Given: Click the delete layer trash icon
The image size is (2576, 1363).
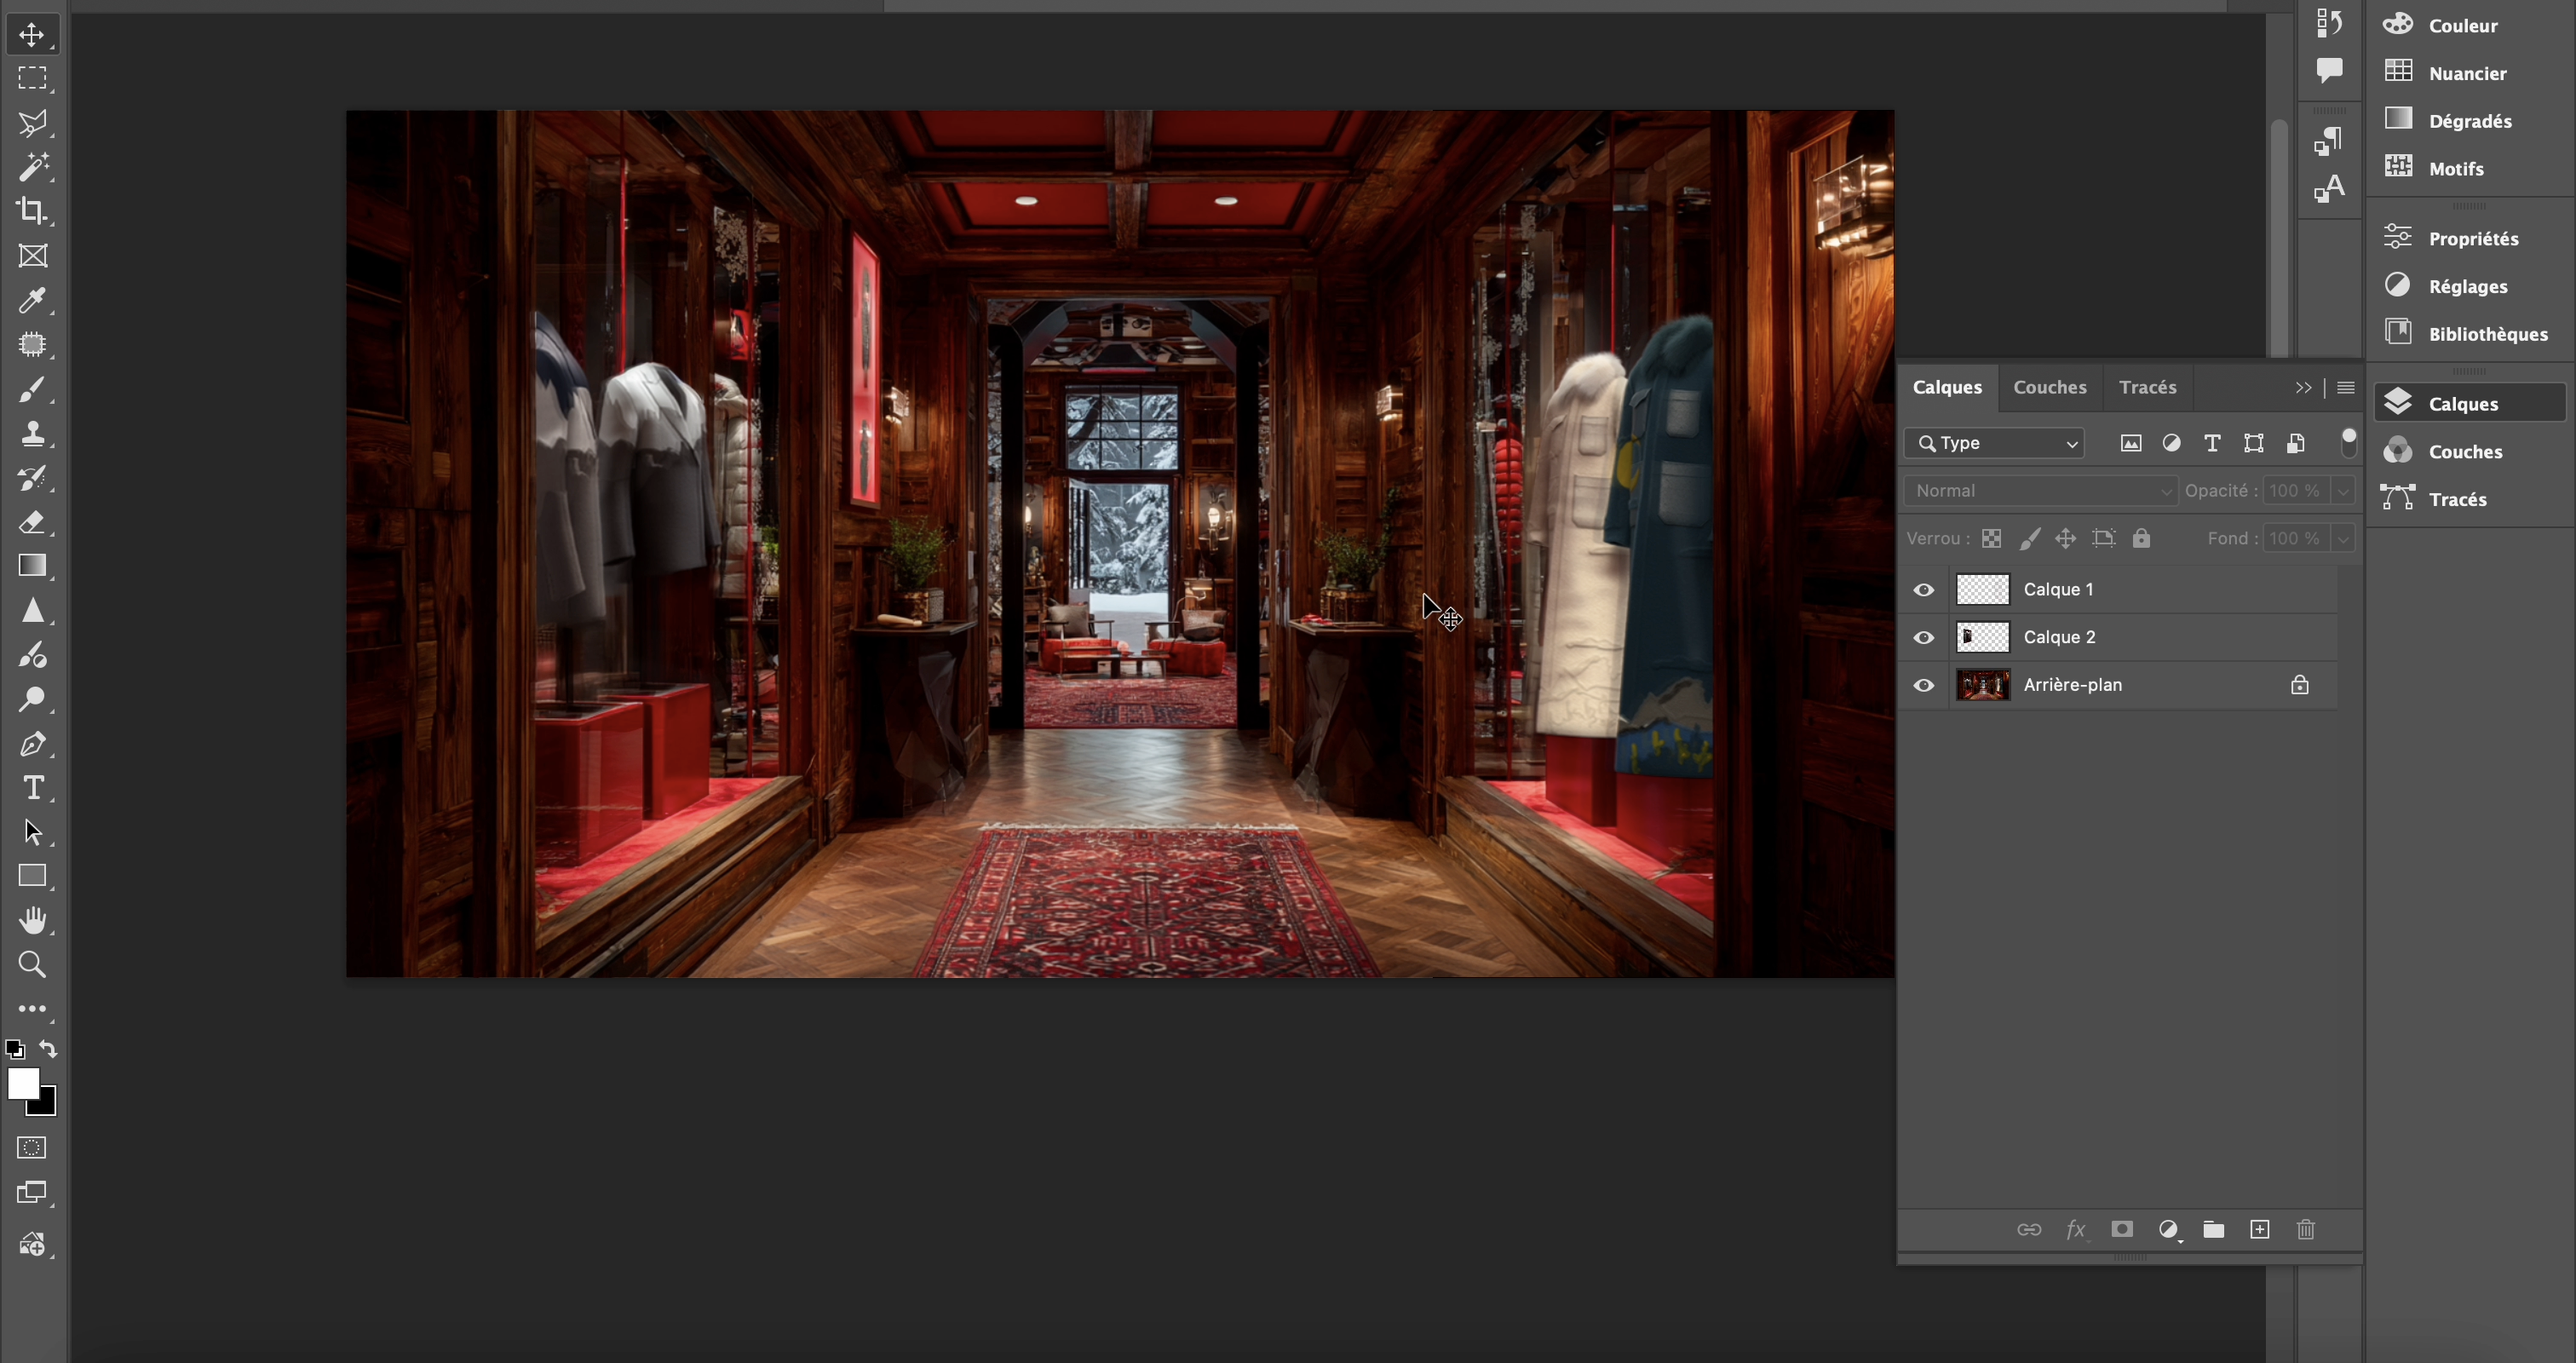Looking at the screenshot, I should coord(2305,1229).
